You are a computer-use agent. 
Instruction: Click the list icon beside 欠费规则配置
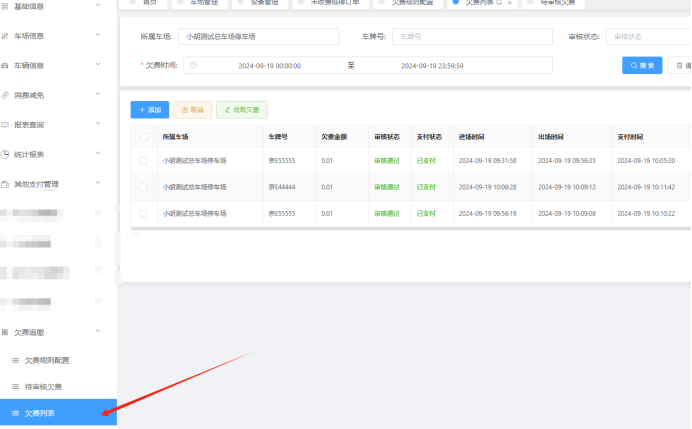(15, 360)
